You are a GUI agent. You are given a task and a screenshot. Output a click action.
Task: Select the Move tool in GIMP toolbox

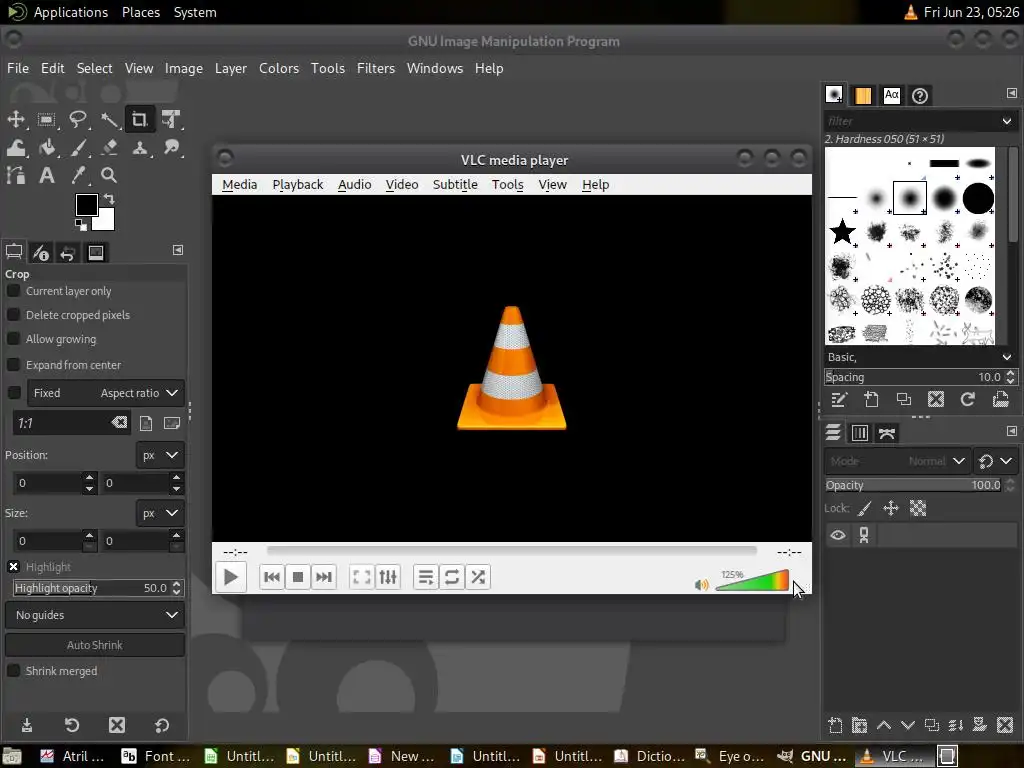click(16, 120)
